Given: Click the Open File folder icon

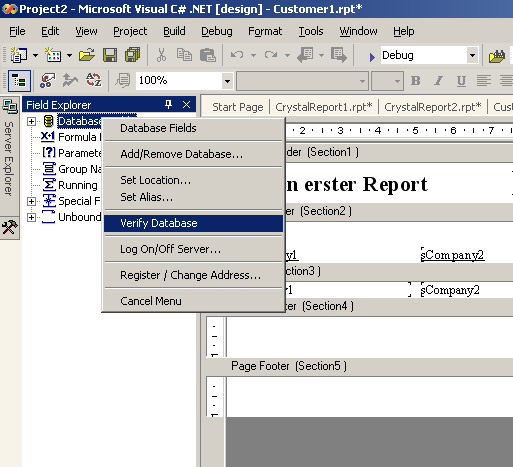Looking at the screenshot, I should pyautogui.click(x=87, y=55).
